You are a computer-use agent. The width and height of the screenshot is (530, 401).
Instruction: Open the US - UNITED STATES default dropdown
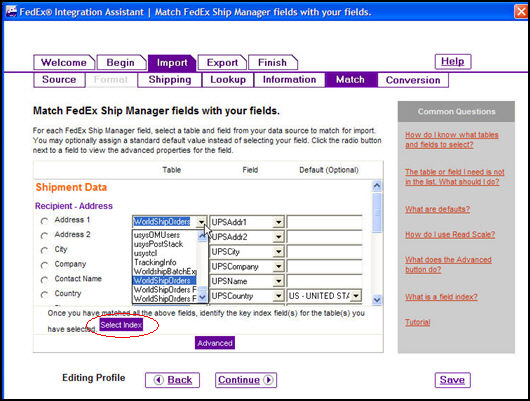(356, 296)
